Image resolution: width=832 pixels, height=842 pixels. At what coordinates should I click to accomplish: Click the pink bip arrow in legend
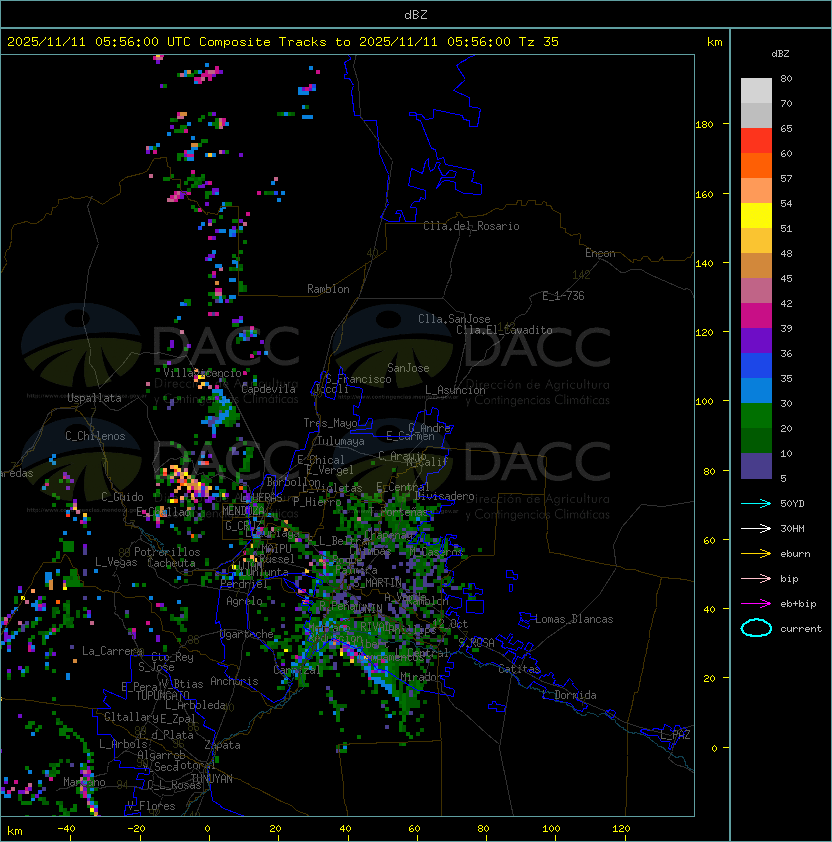pyautogui.click(x=756, y=578)
